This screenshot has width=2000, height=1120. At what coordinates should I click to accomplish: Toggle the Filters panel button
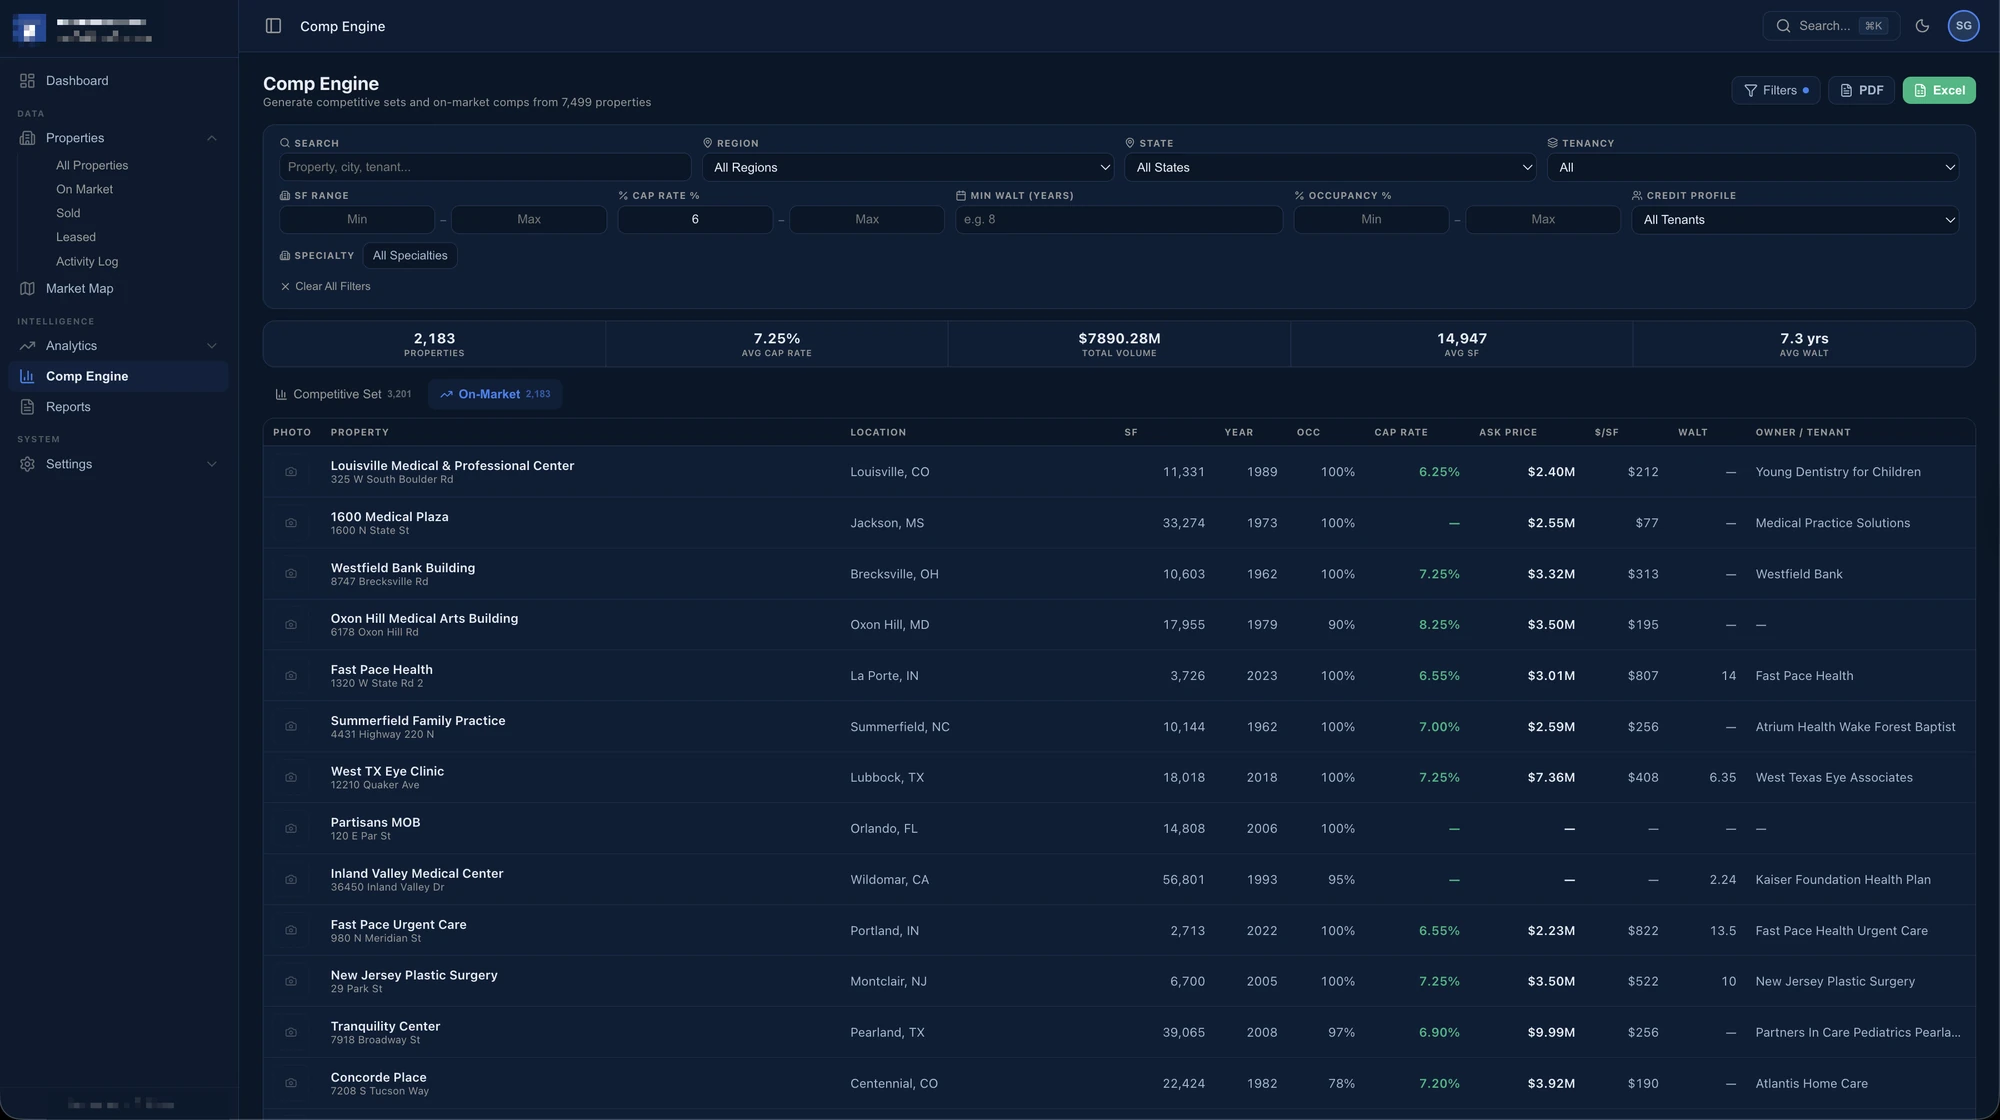point(1775,90)
